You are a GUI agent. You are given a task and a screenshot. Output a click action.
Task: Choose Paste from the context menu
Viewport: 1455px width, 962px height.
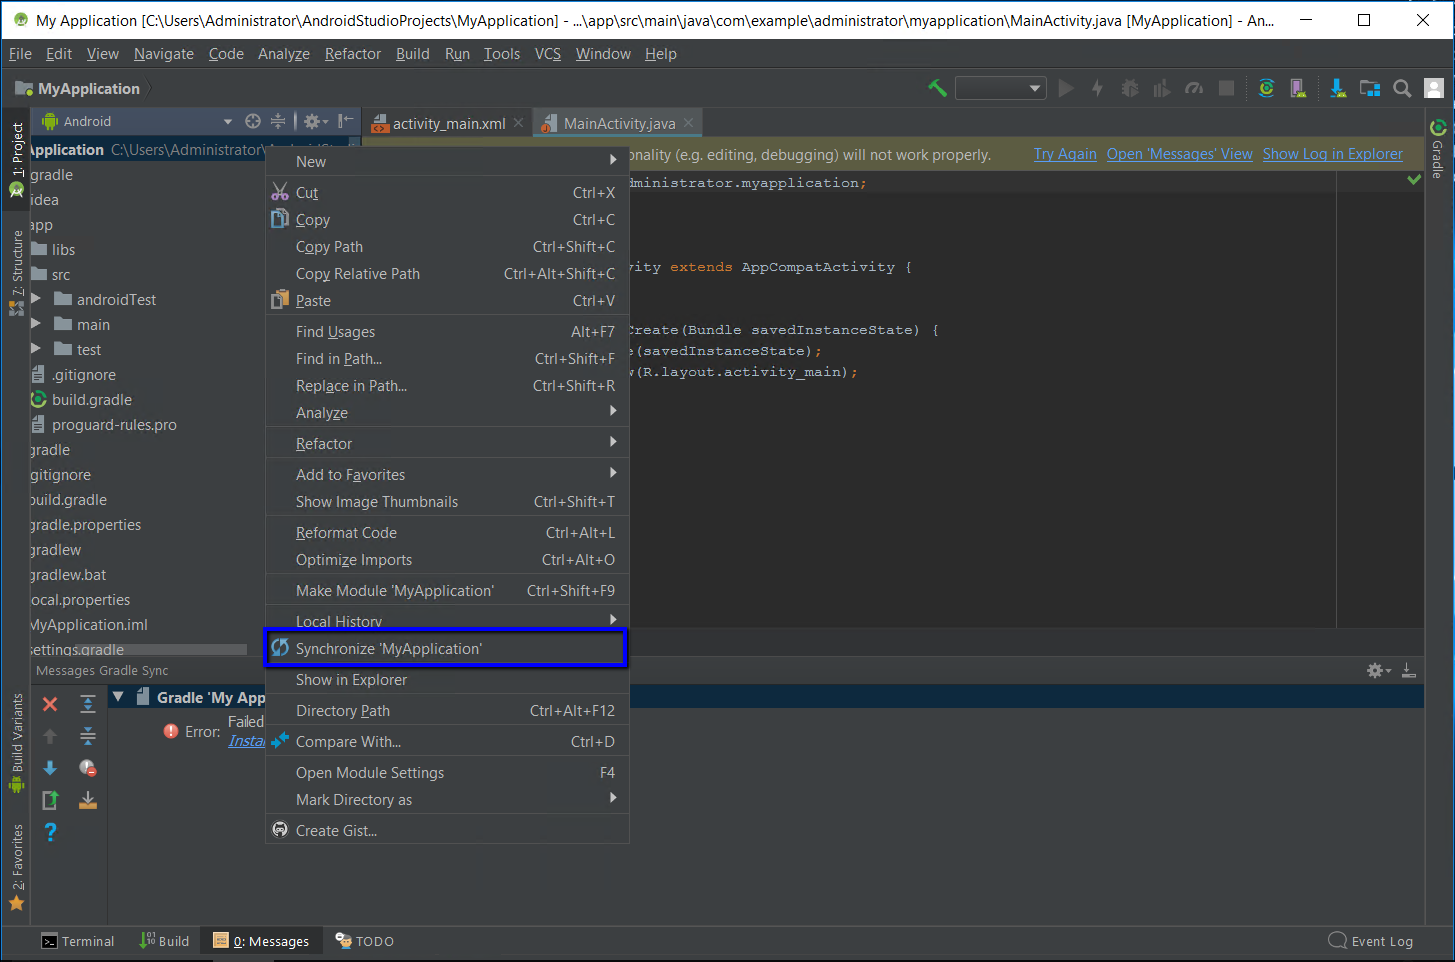[x=447, y=300]
